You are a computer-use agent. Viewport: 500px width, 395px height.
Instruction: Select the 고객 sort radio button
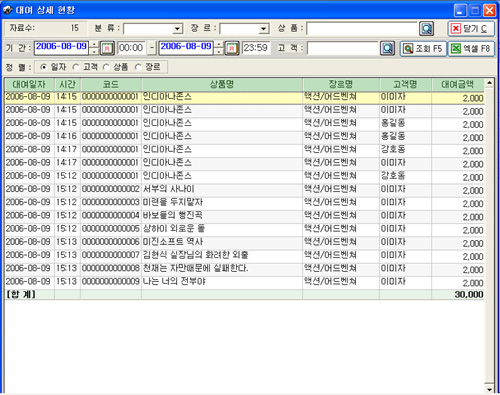pyautogui.click(x=76, y=67)
